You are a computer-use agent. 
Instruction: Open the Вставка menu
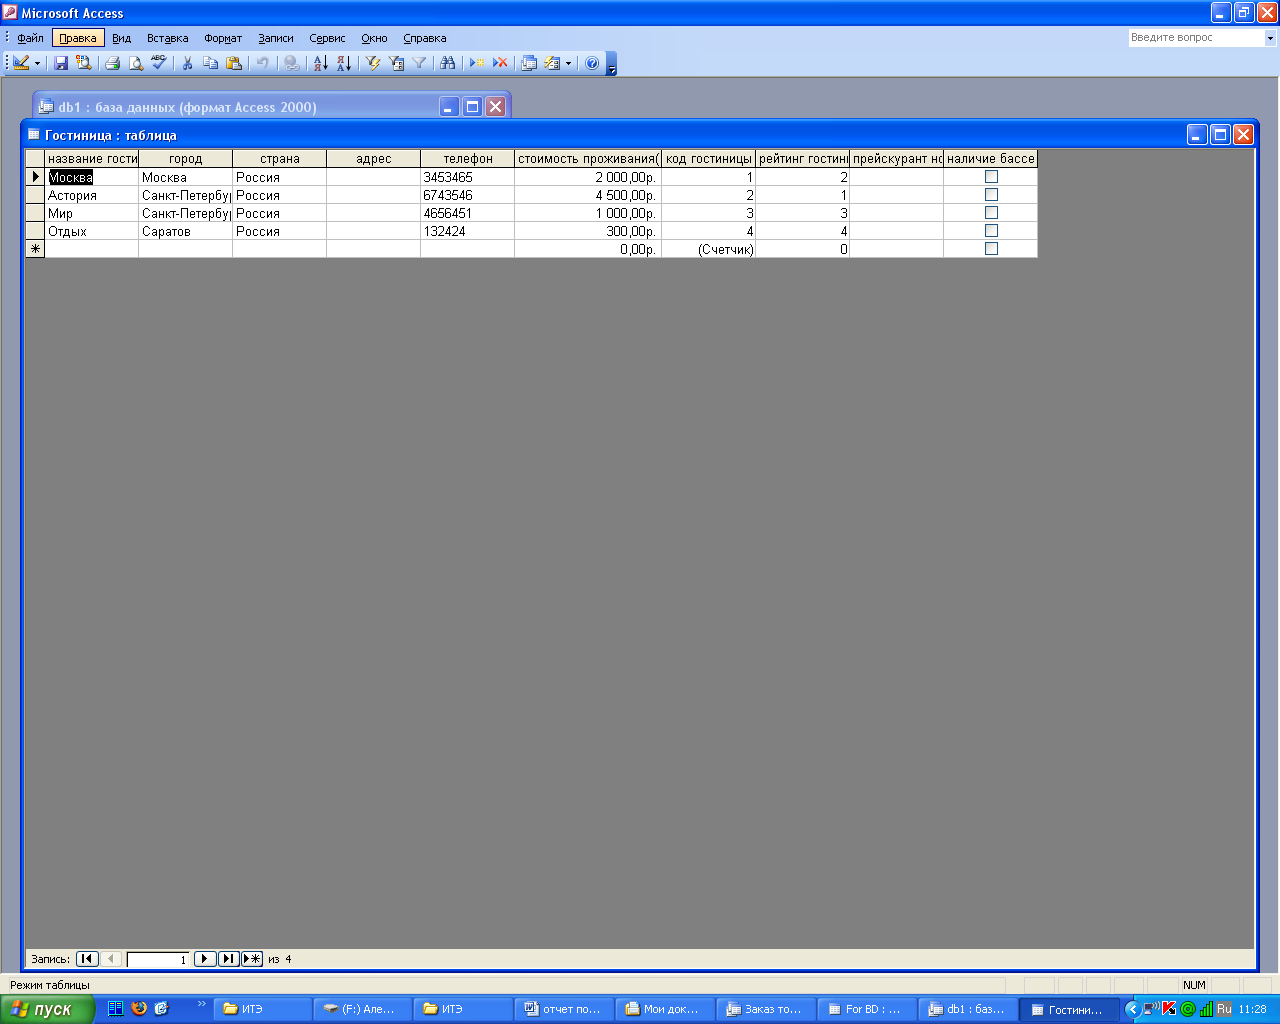pos(167,38)
